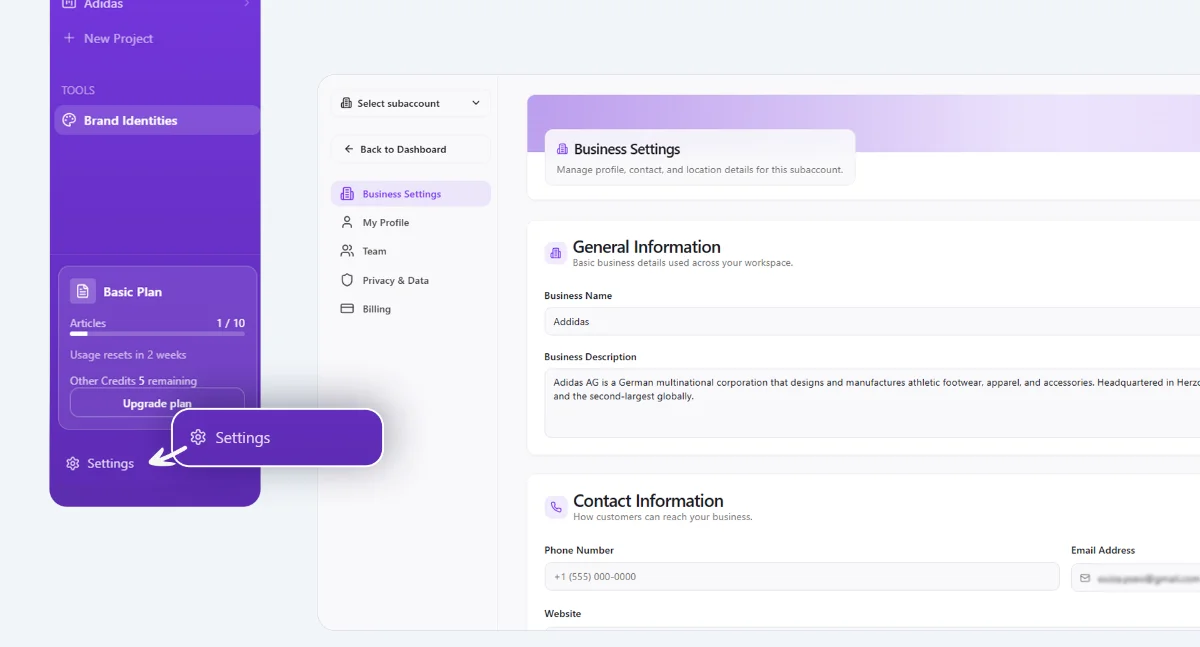Click into the Email Address field
This screenshot has width=1200, height=647.
pyautogui.click(x=1136, y=578)
